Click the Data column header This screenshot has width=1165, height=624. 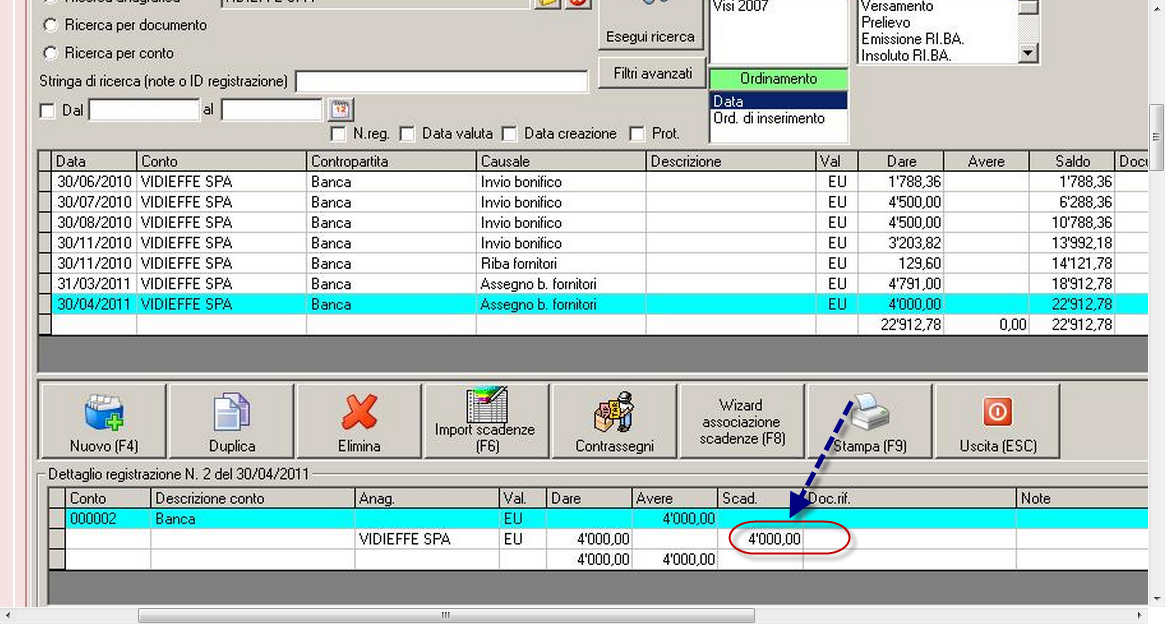(94, 161)
